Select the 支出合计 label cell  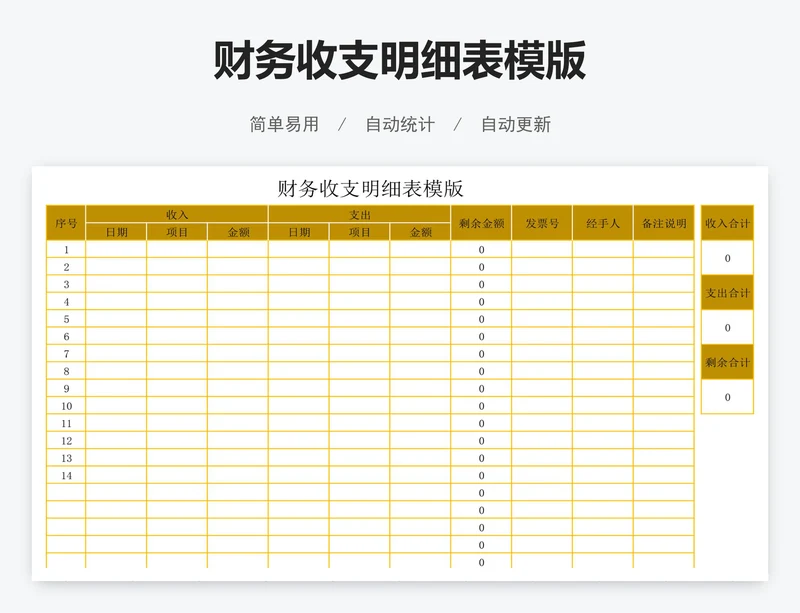click(728, 293)
